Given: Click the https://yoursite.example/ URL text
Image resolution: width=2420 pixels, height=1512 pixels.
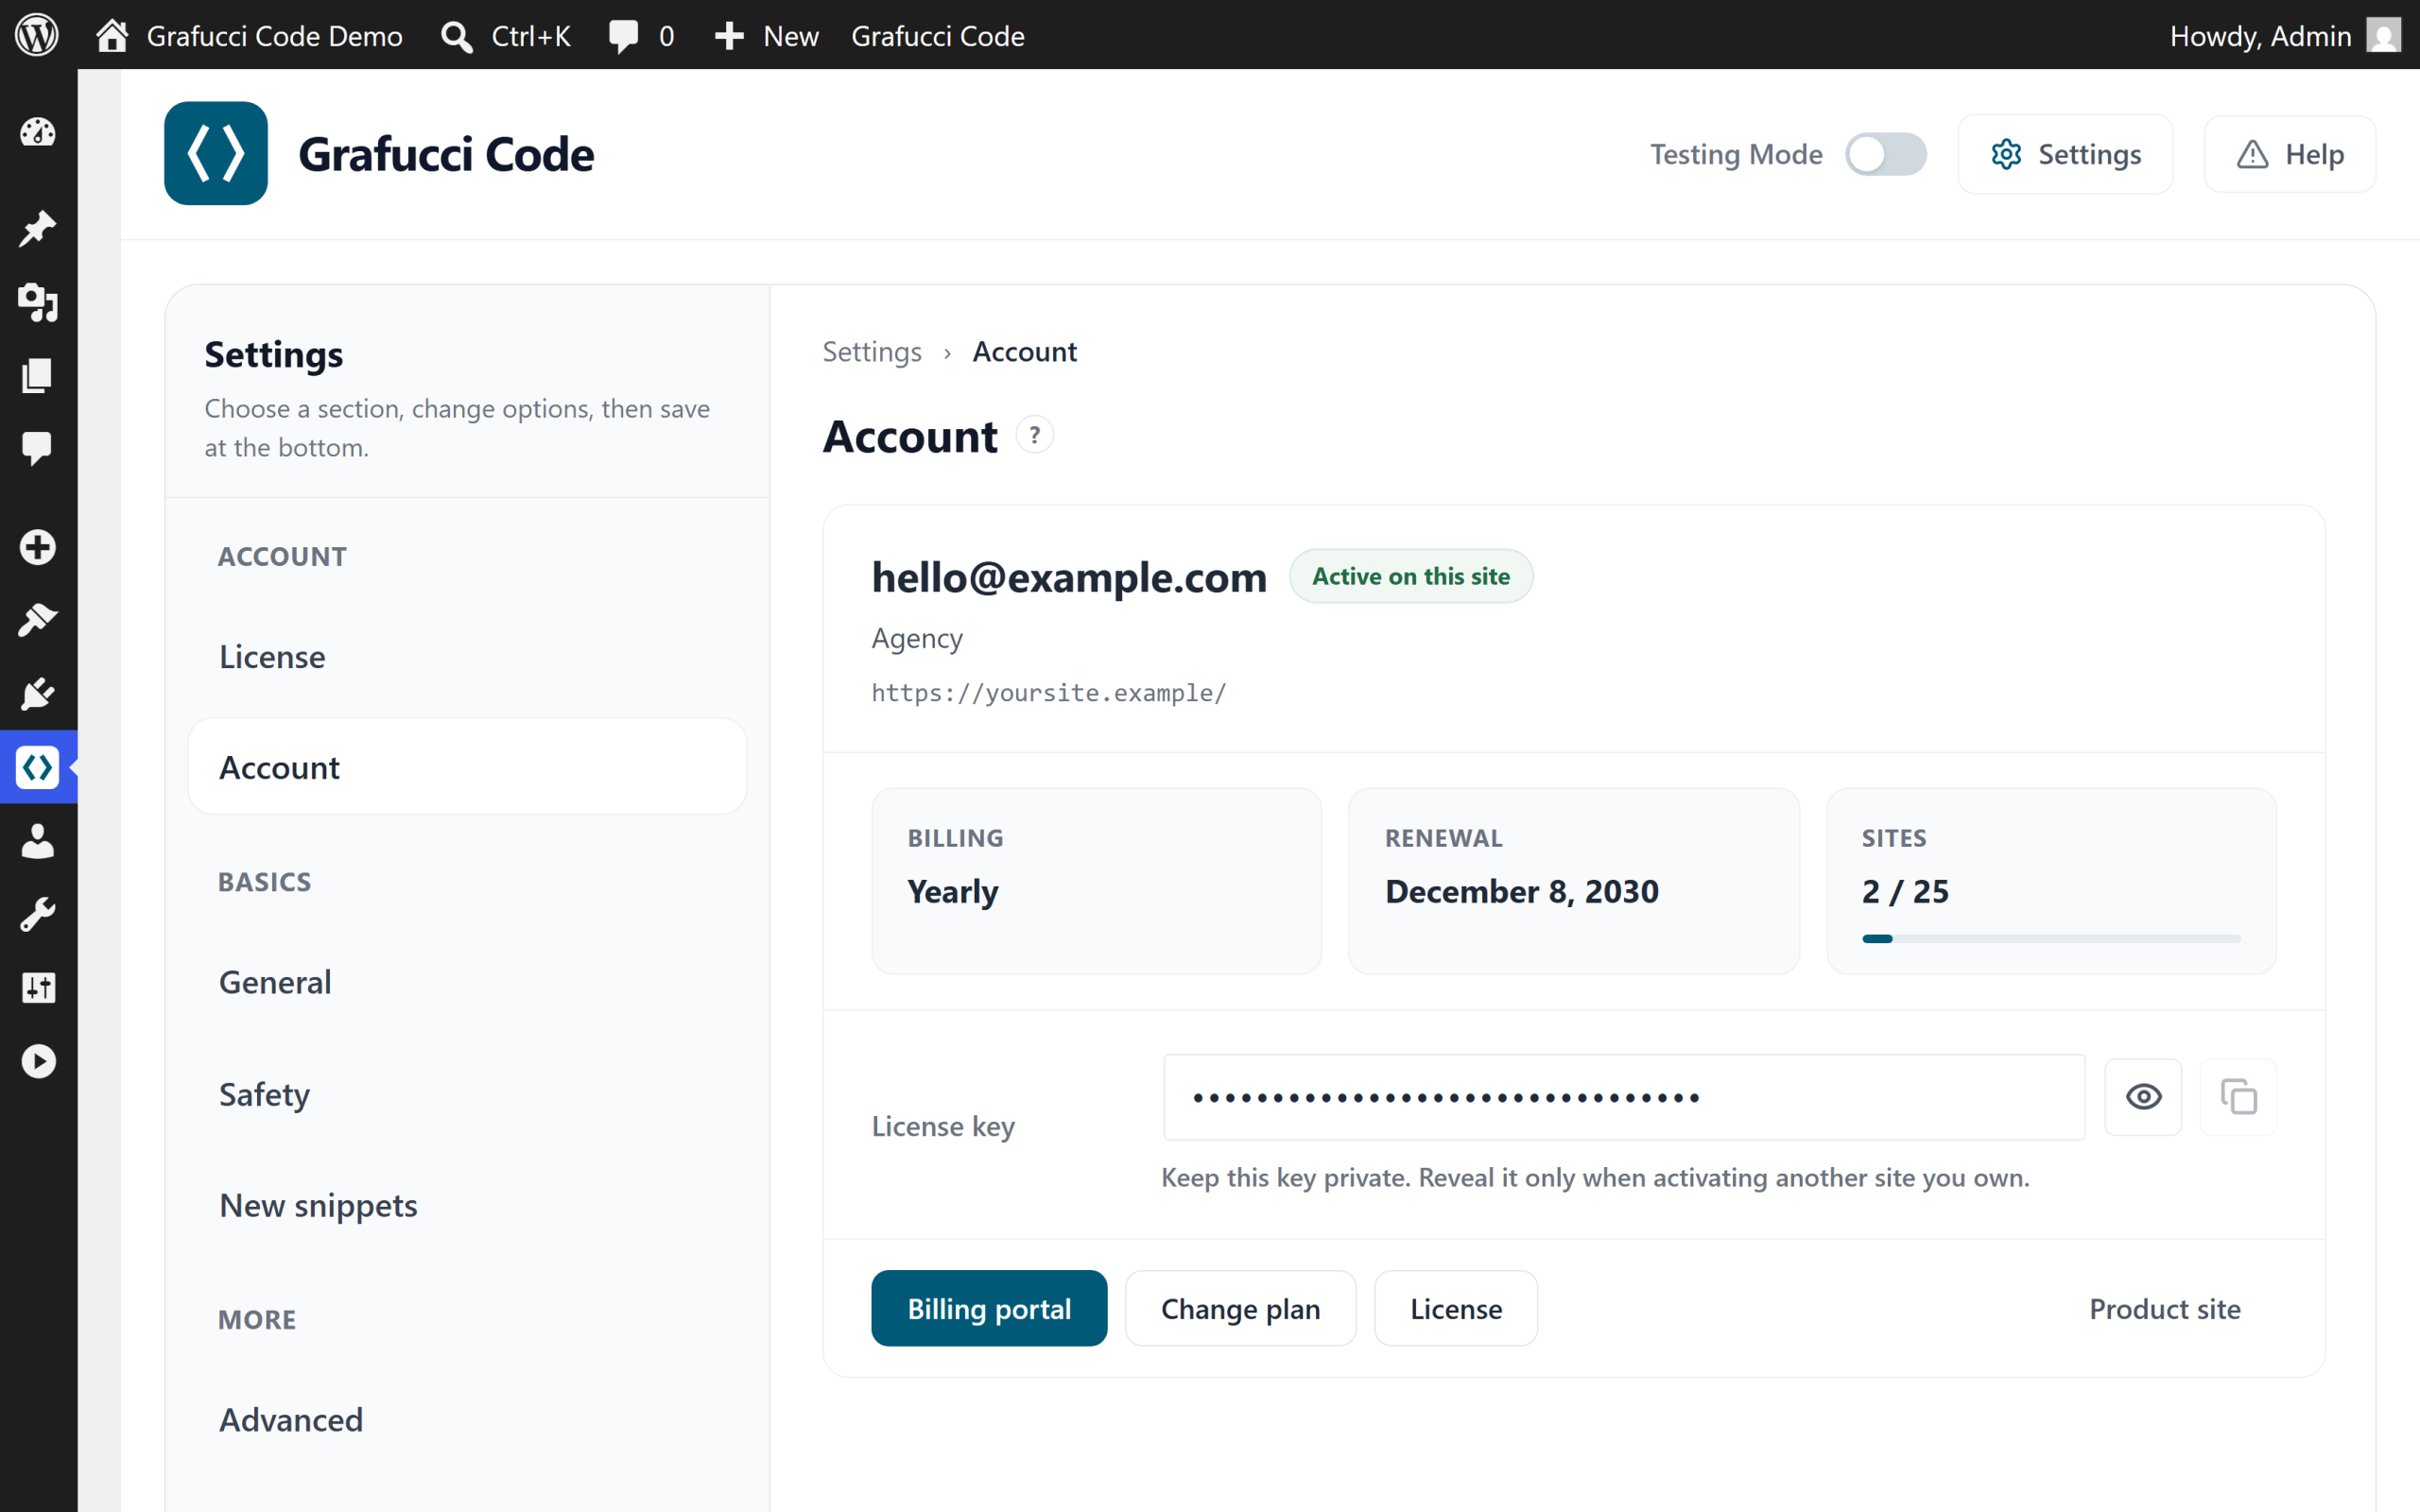Looking at the screenshot, I should coord(1049,693).
